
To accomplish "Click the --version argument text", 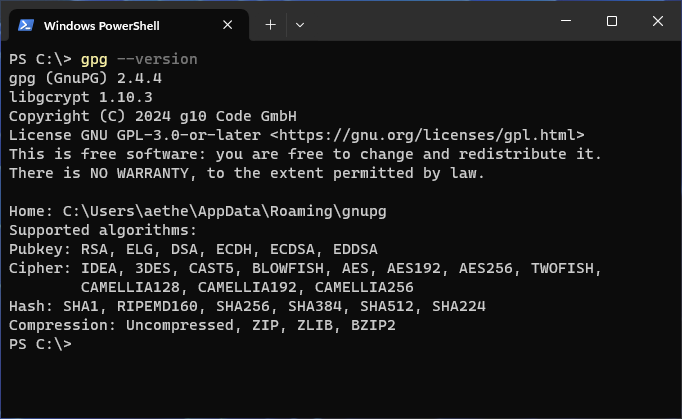I will pyautogui.click(x=157, y=59).
